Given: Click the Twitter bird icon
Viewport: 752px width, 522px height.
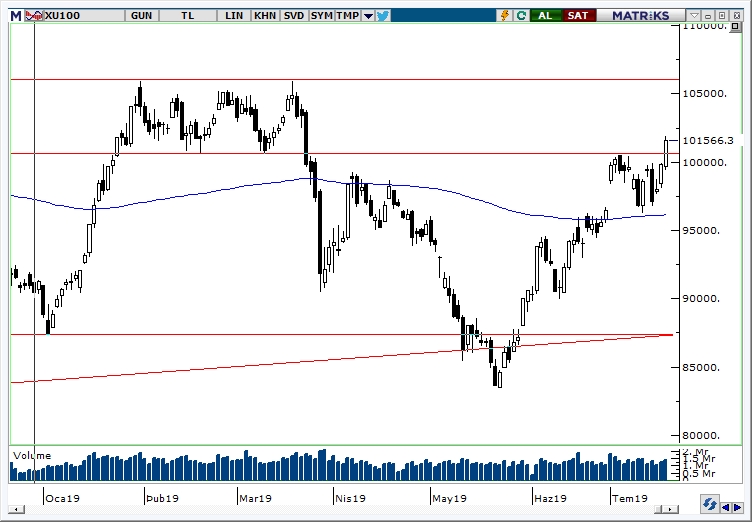Looking at the screenshot, I should point(383,15).
